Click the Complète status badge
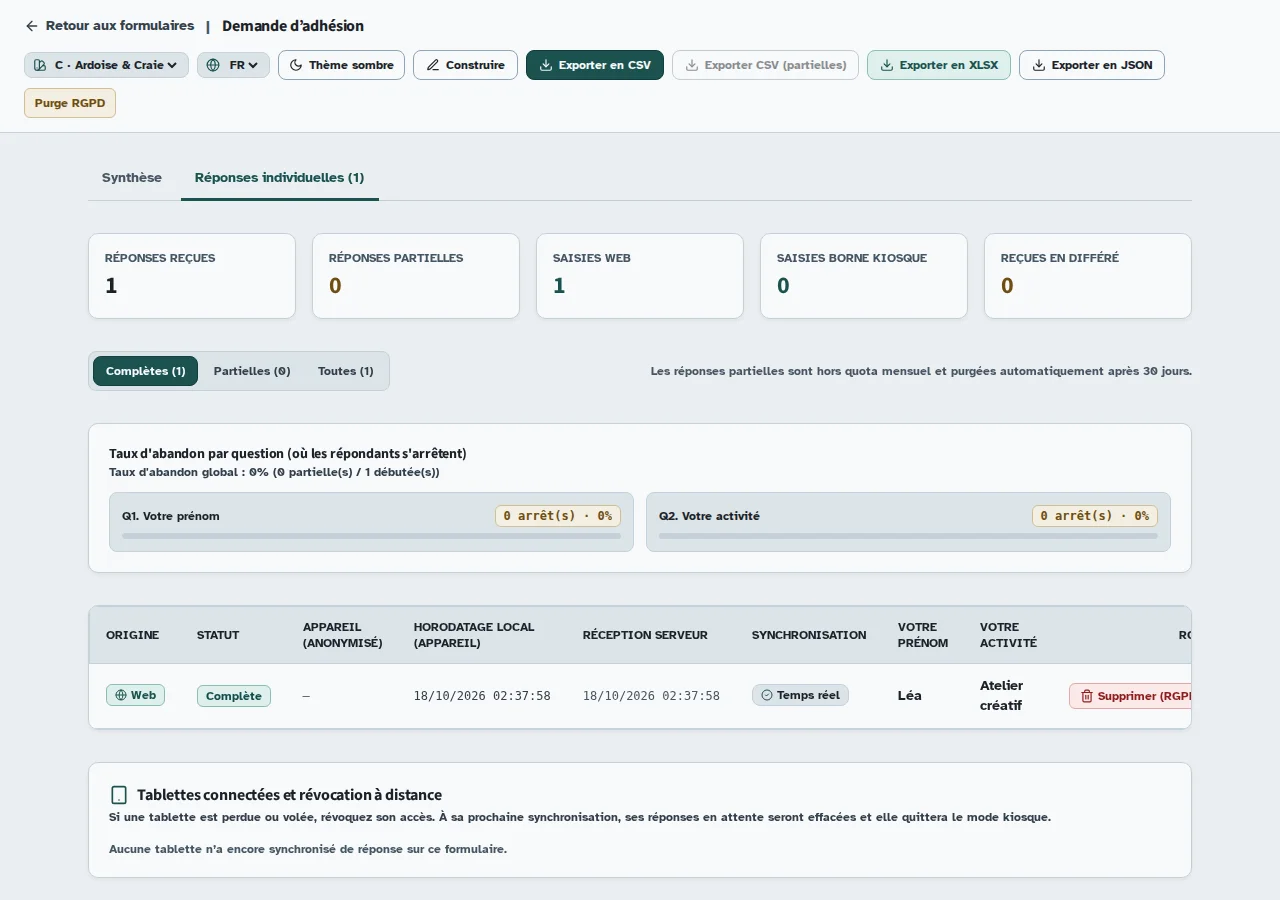The image size is (1280, 900). tap(234, 696)
